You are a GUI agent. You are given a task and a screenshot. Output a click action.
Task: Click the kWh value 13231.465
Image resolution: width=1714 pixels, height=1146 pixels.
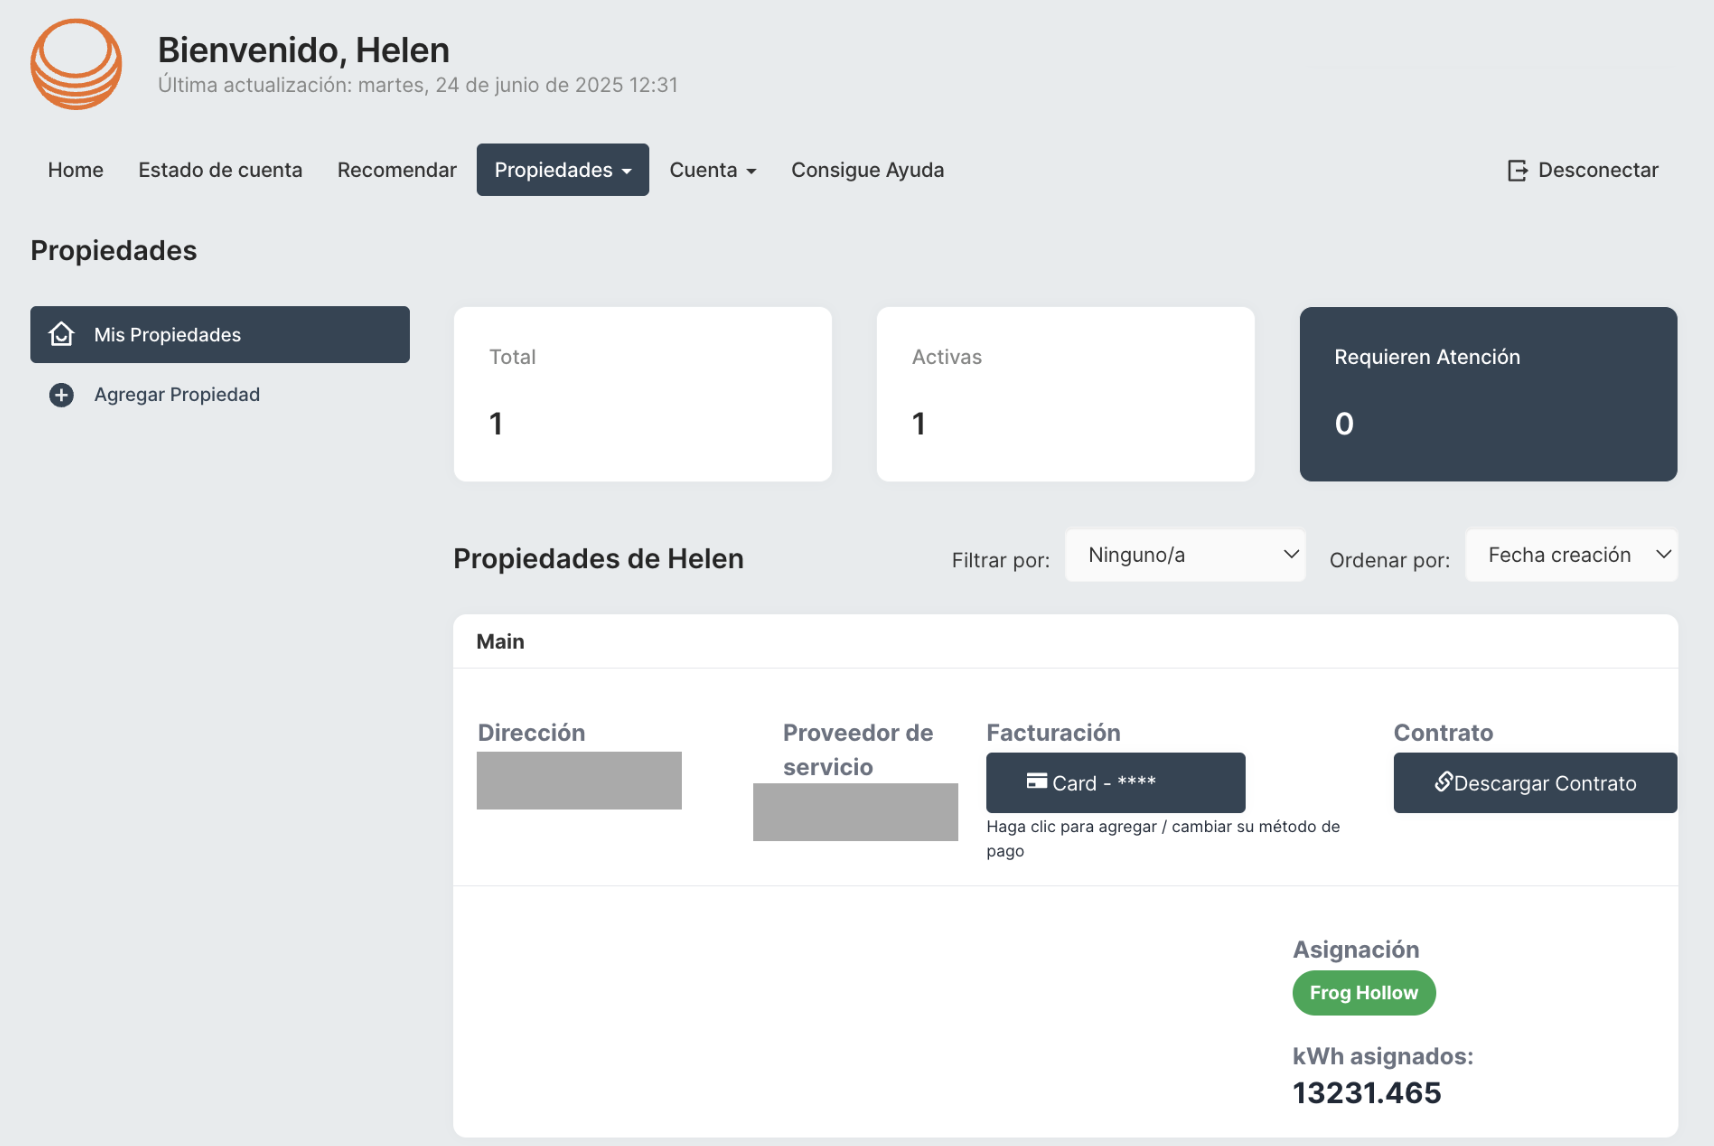click(x=1367, y=1093)
